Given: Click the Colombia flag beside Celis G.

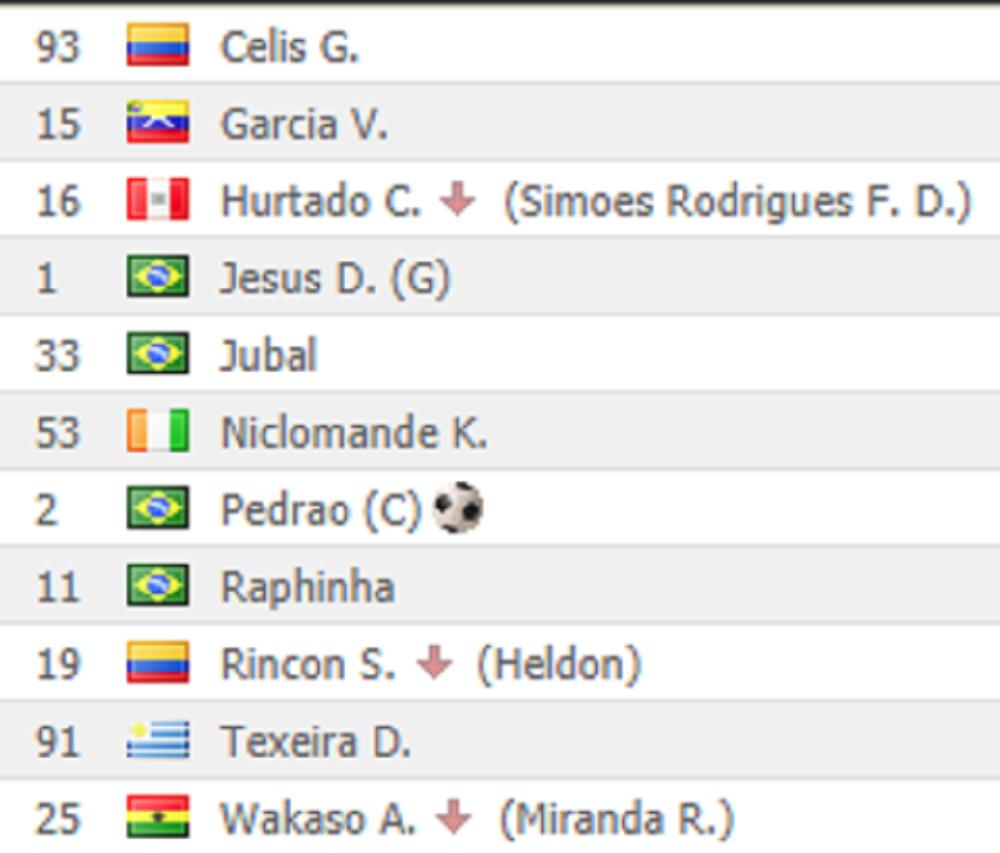Looking at the screenshot, I should 157,46.
